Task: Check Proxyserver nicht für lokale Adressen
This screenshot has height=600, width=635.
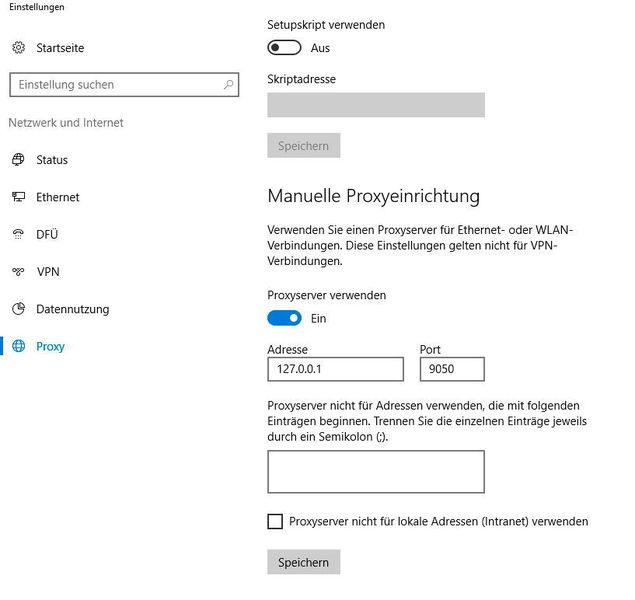Action: click(275, 521)
